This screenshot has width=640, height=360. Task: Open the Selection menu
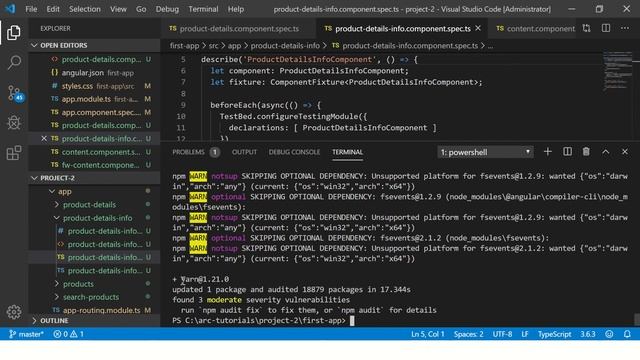coord(84,9)
